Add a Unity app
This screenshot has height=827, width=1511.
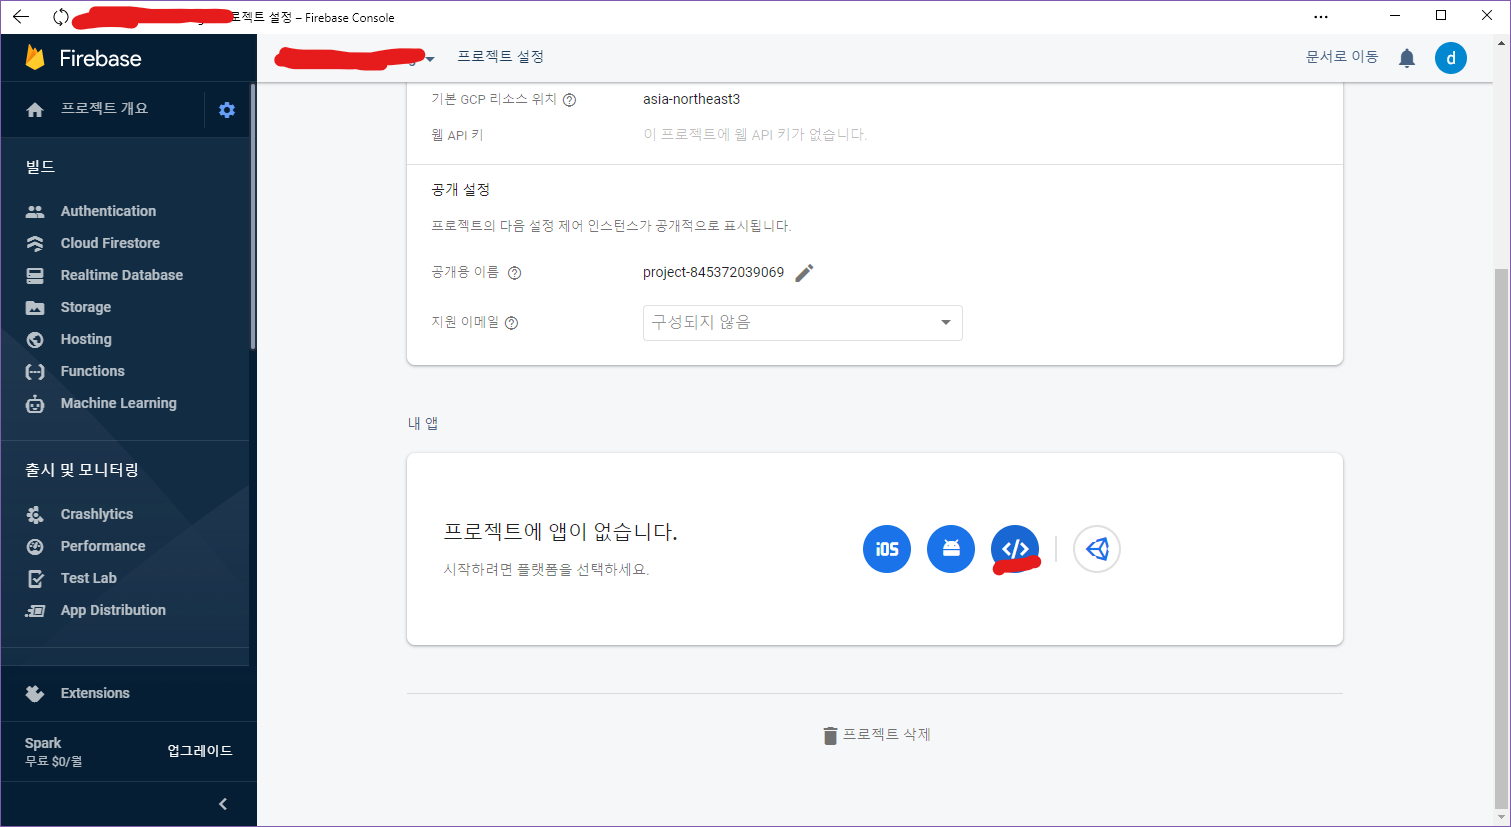1097,549
